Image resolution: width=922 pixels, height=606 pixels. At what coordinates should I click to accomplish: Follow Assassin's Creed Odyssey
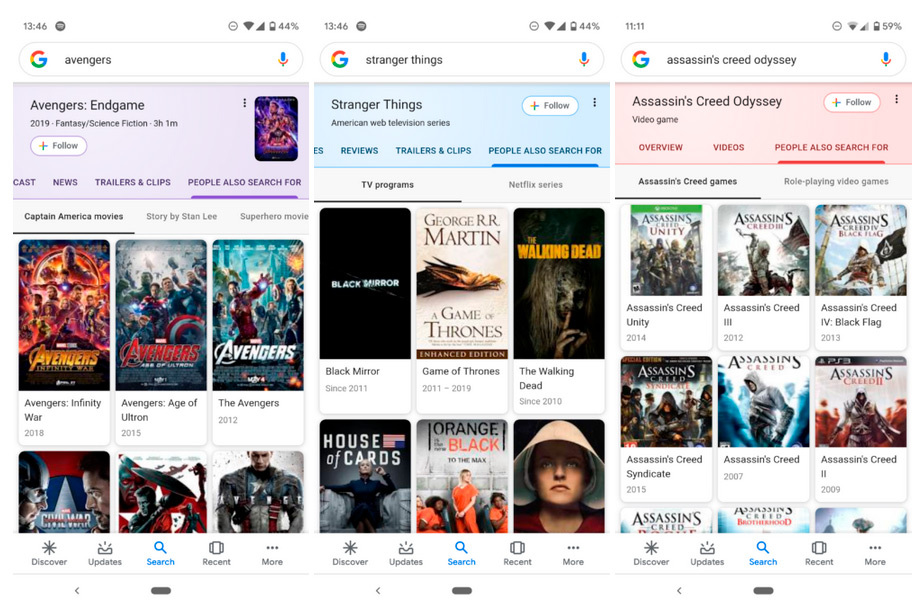coord(852,102)
